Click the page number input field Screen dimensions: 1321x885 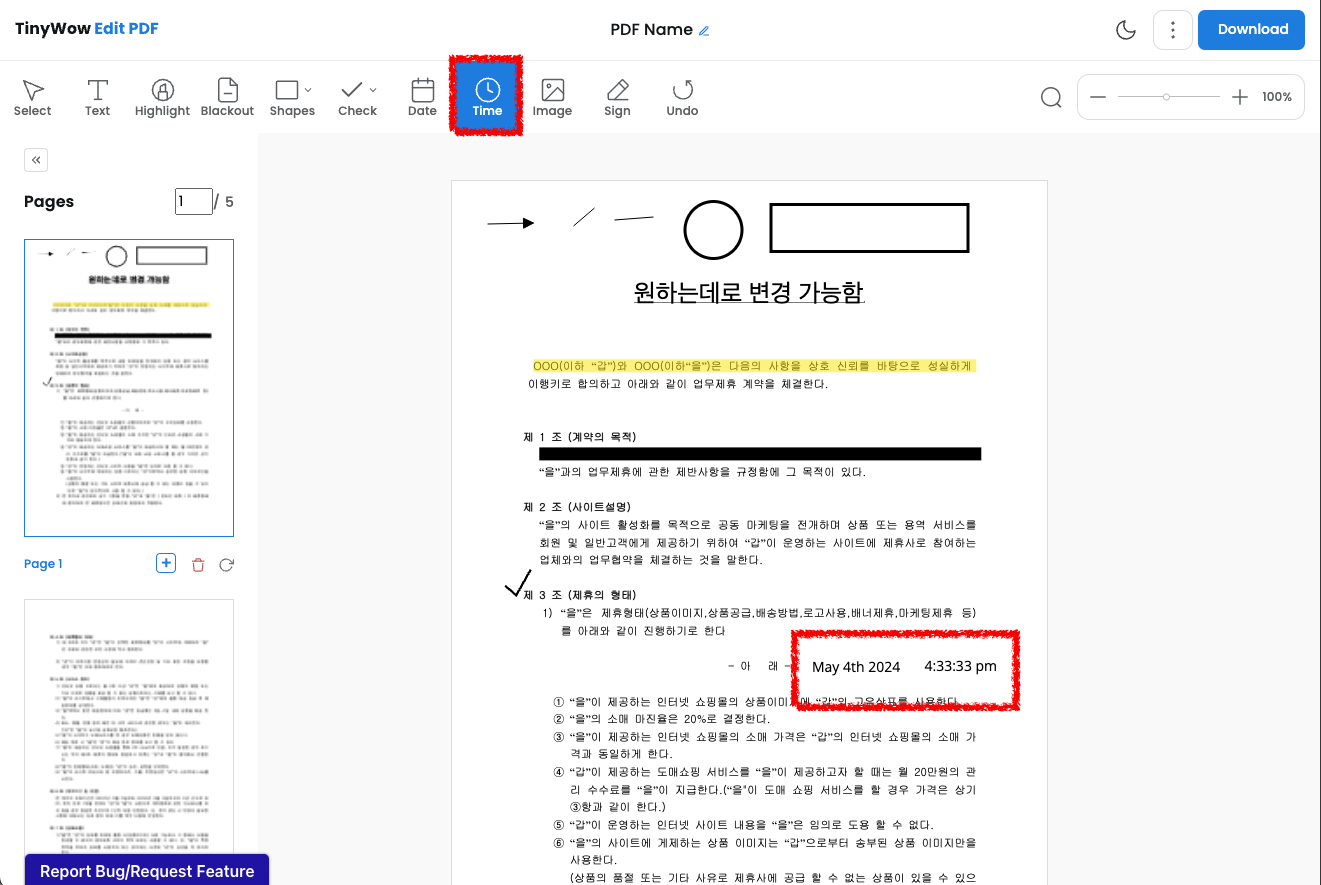pyautogui.click(x=194, y=200)
